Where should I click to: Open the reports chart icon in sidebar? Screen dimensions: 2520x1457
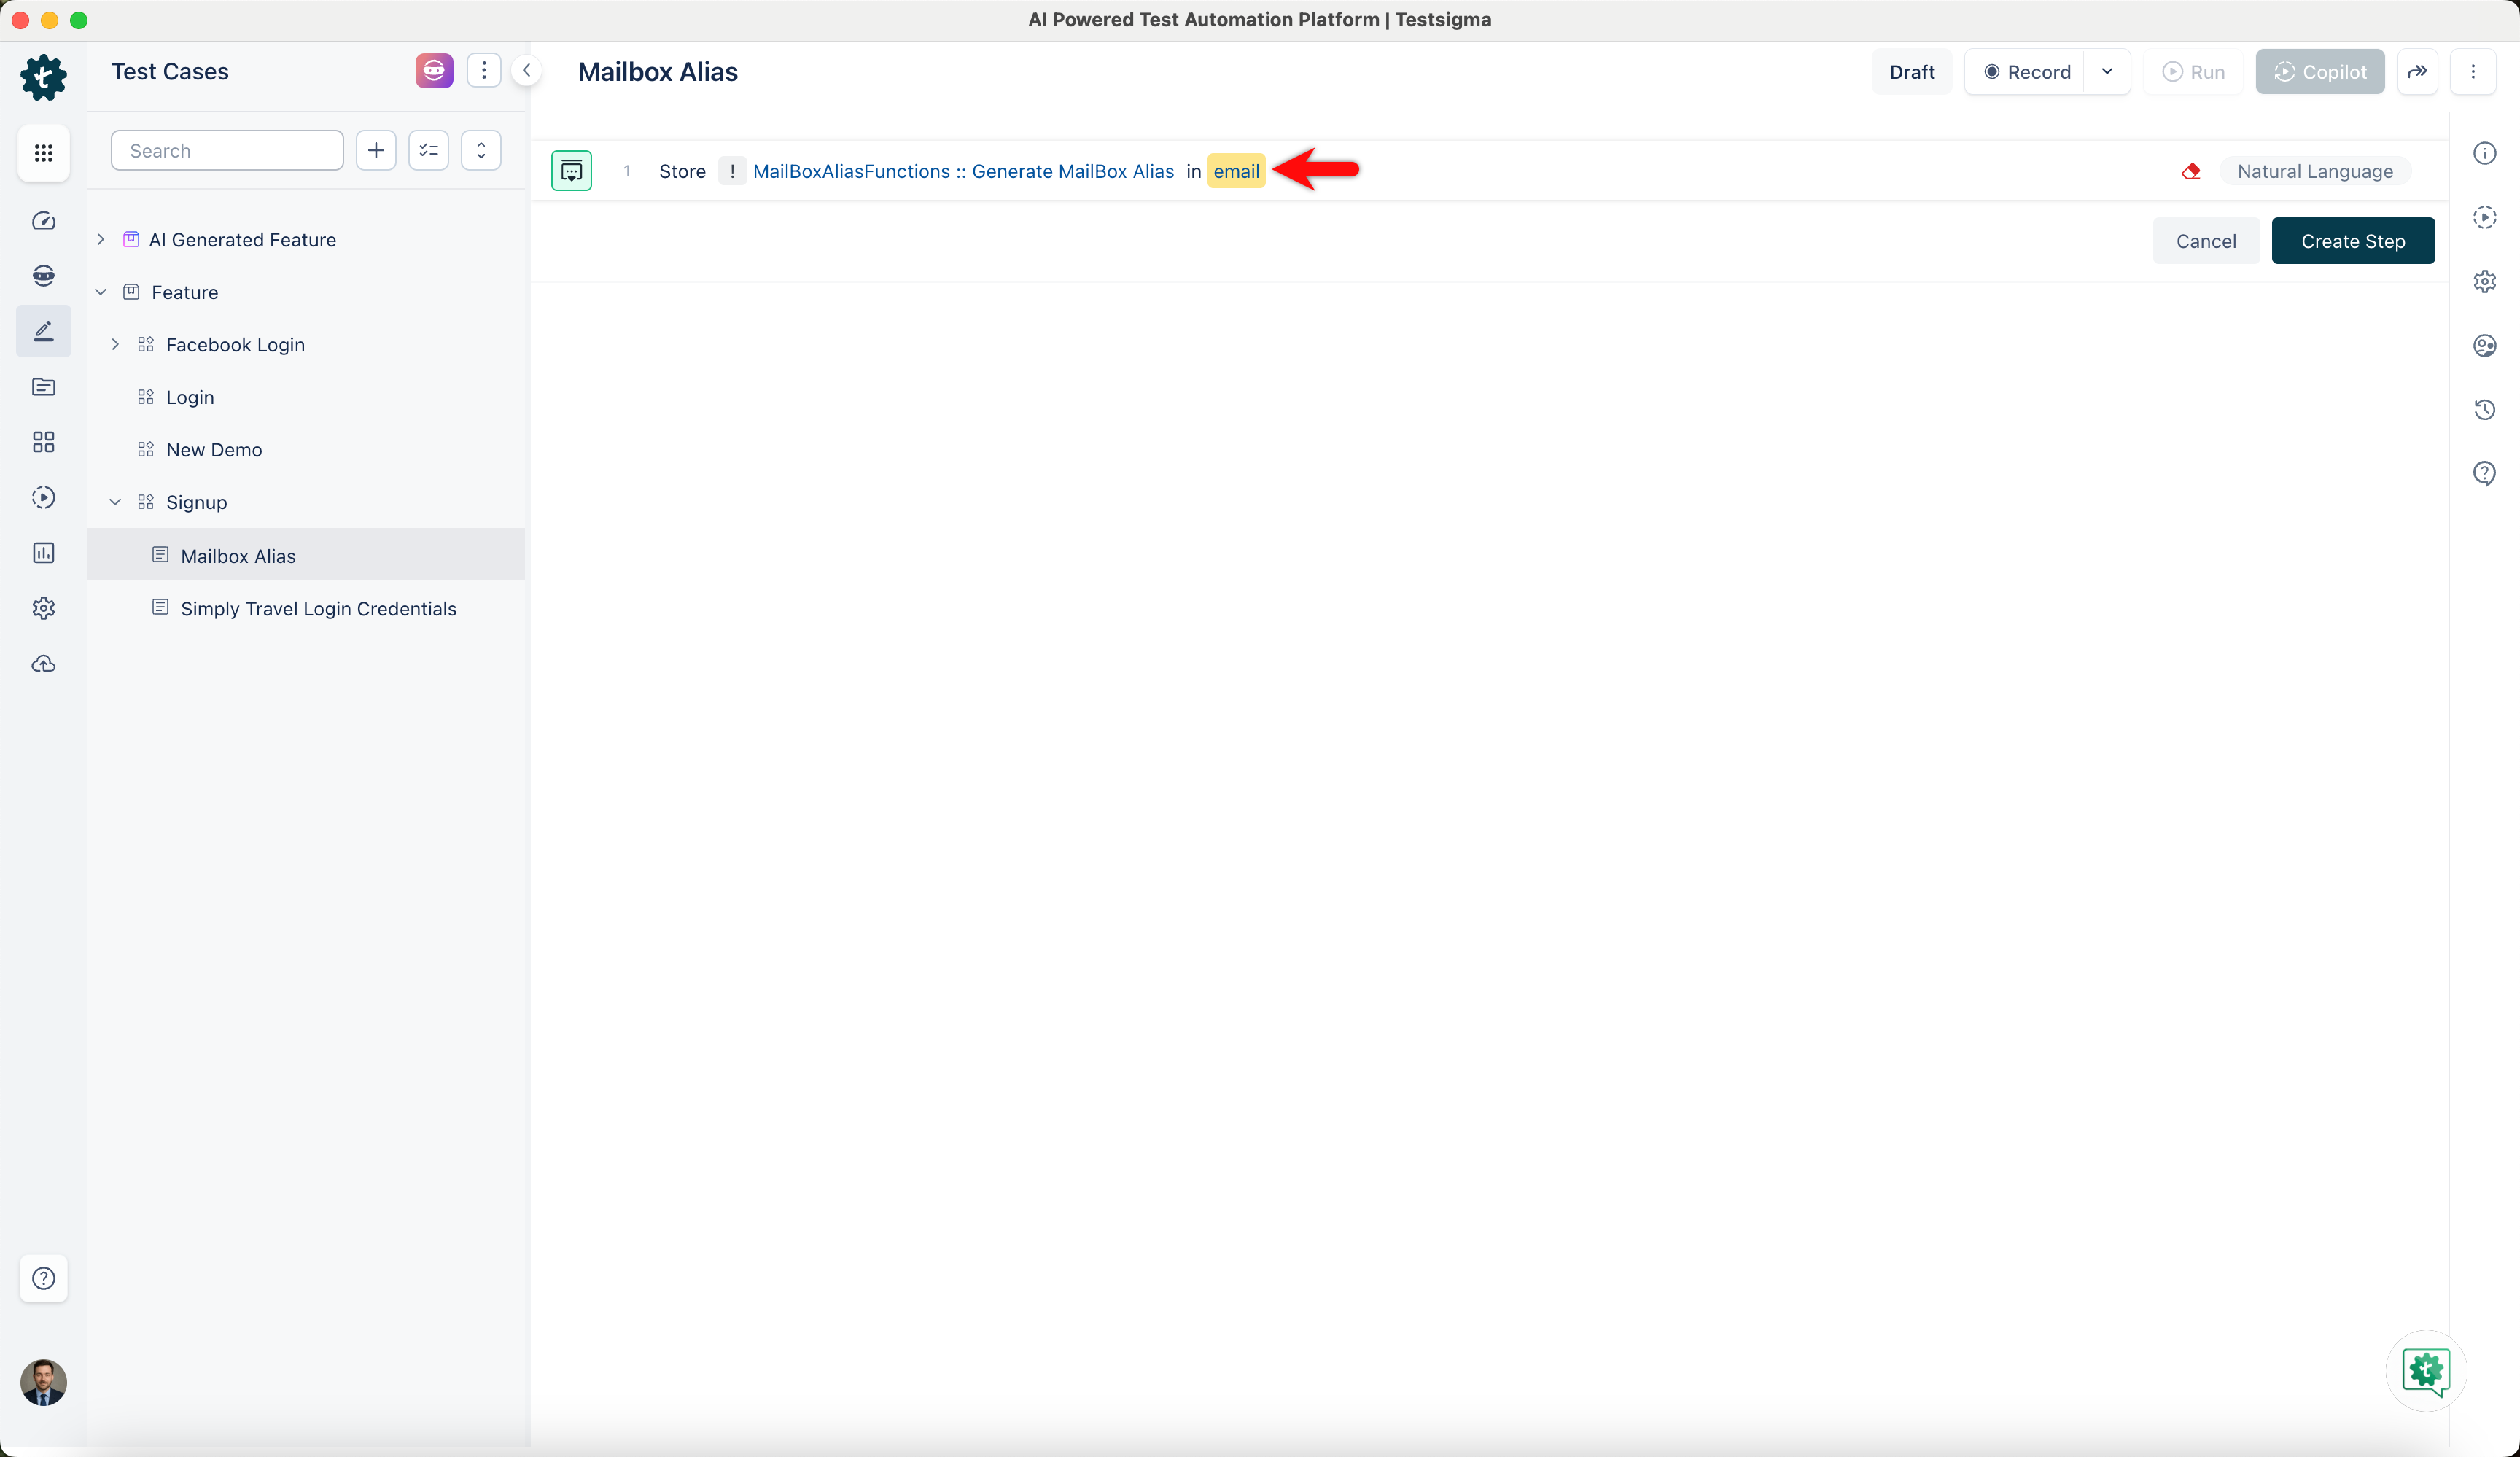click(43, 553)
